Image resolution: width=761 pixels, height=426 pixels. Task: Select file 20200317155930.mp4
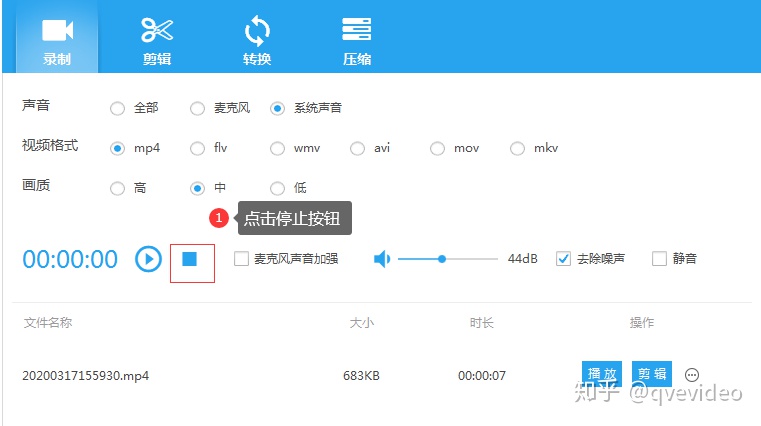click(x=86, y=376)
